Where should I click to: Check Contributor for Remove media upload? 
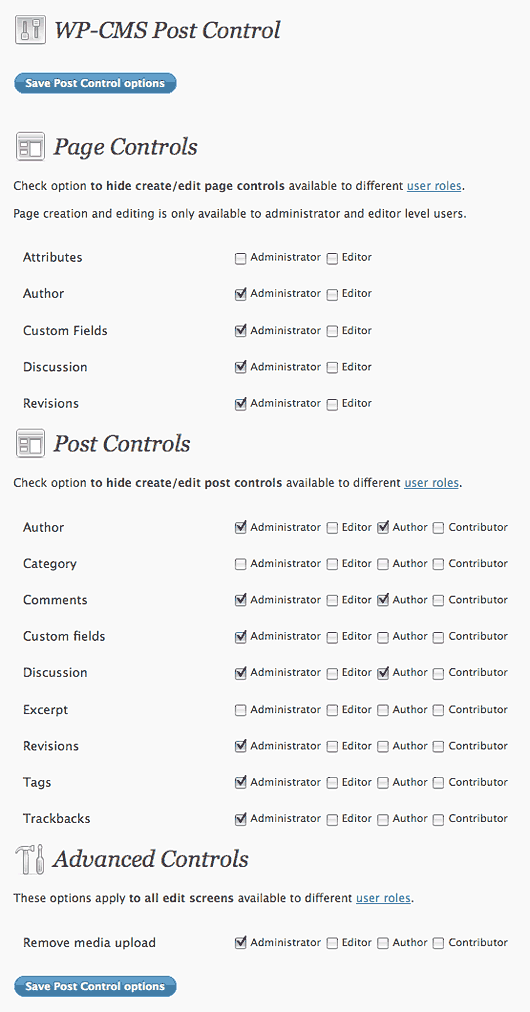[x=438, y=944]
